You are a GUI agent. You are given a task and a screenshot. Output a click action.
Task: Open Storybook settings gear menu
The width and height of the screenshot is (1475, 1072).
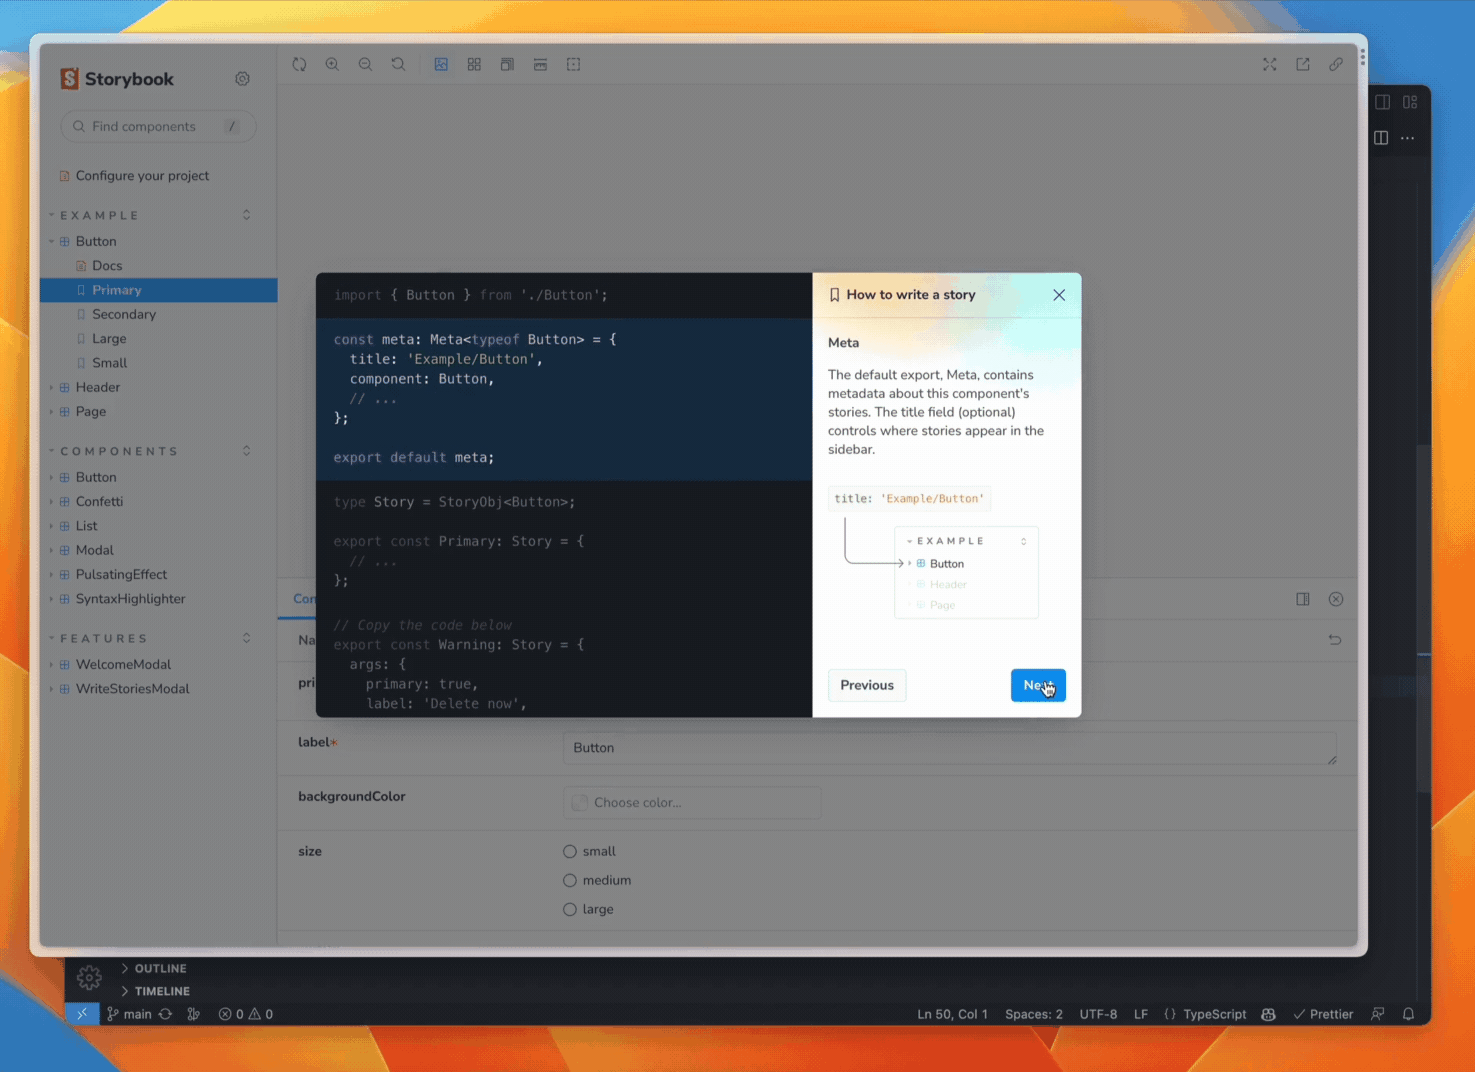pyautogui.click(x=242, y=79)
